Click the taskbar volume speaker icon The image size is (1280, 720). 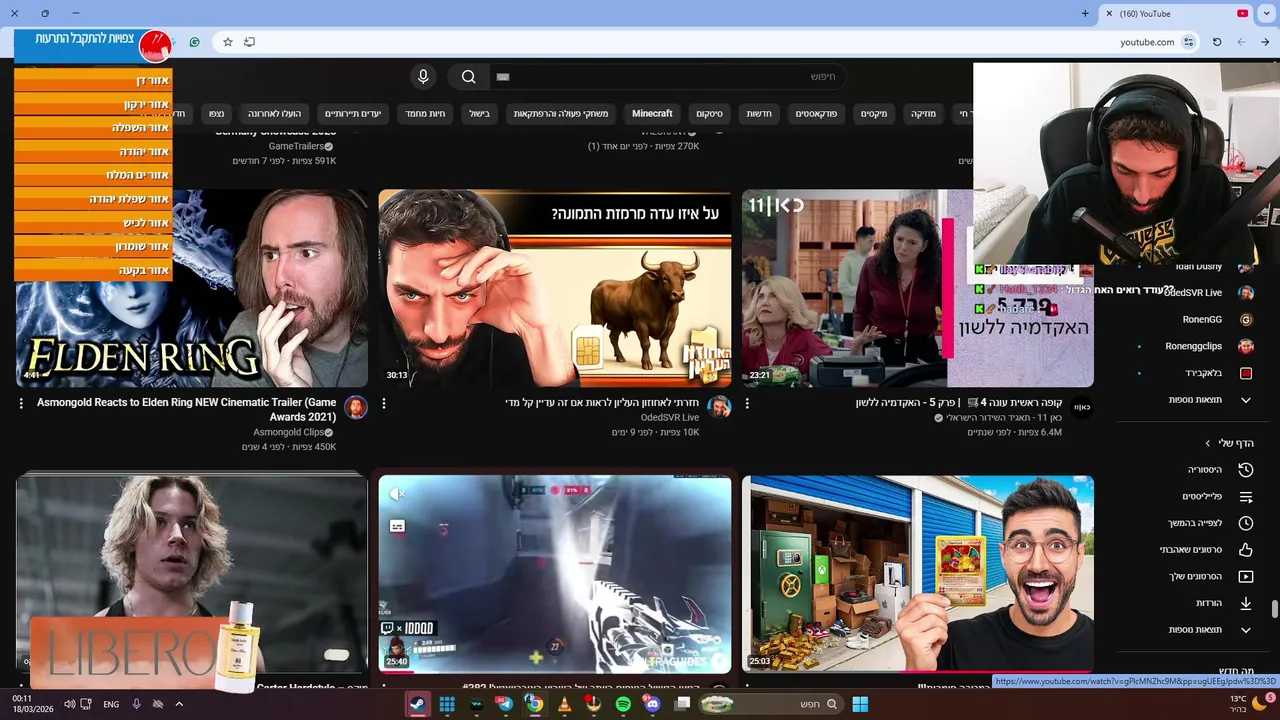click(69, 704)
